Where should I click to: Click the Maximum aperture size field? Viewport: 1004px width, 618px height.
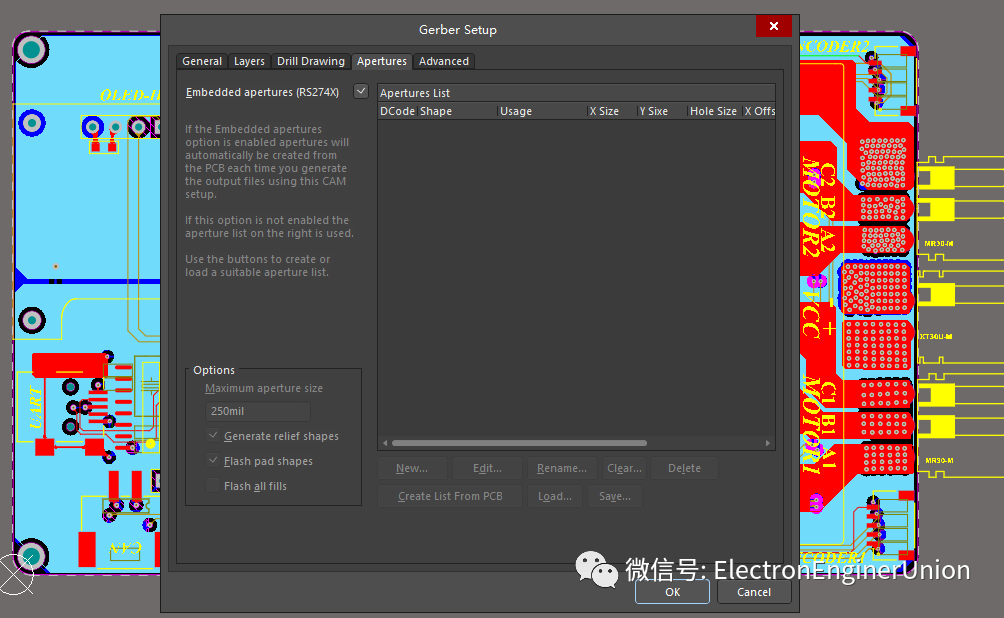257,412
